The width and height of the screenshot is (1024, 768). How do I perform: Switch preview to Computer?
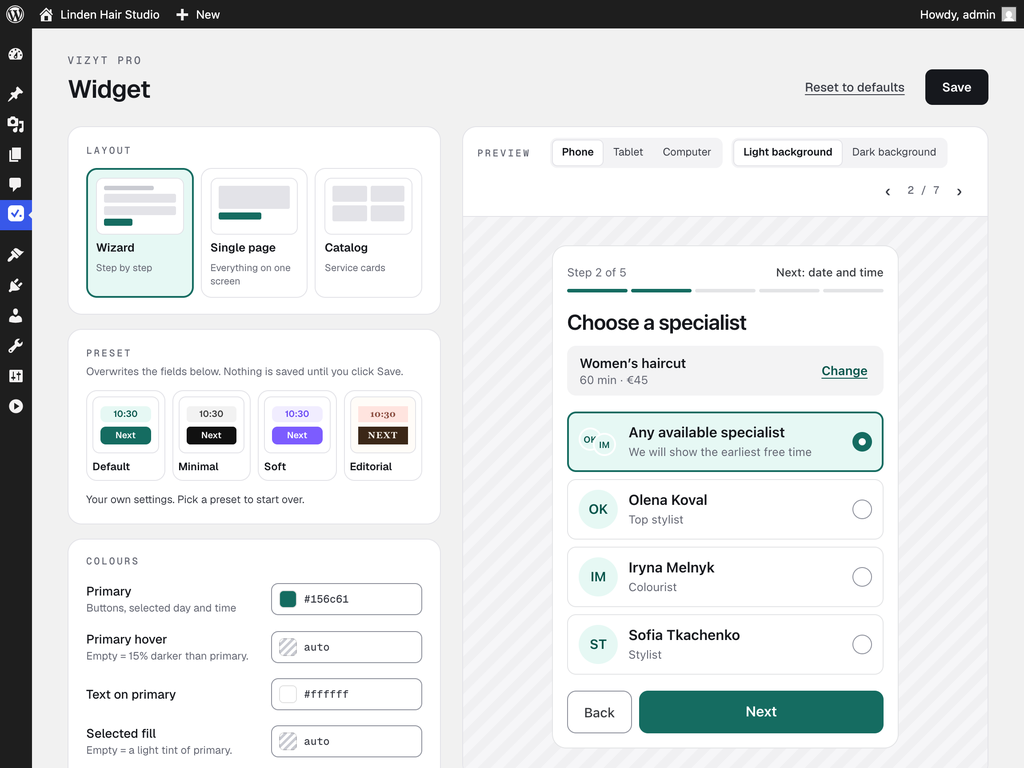687,152
